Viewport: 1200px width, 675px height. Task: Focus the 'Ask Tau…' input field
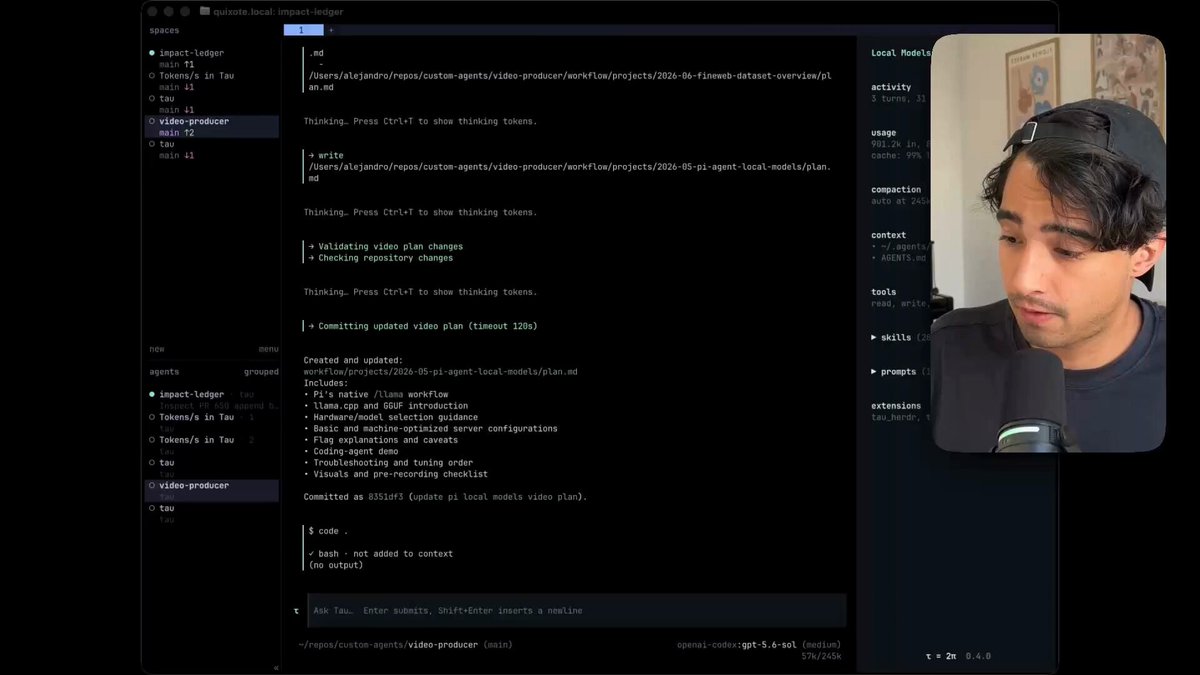(x=575, y=610)
